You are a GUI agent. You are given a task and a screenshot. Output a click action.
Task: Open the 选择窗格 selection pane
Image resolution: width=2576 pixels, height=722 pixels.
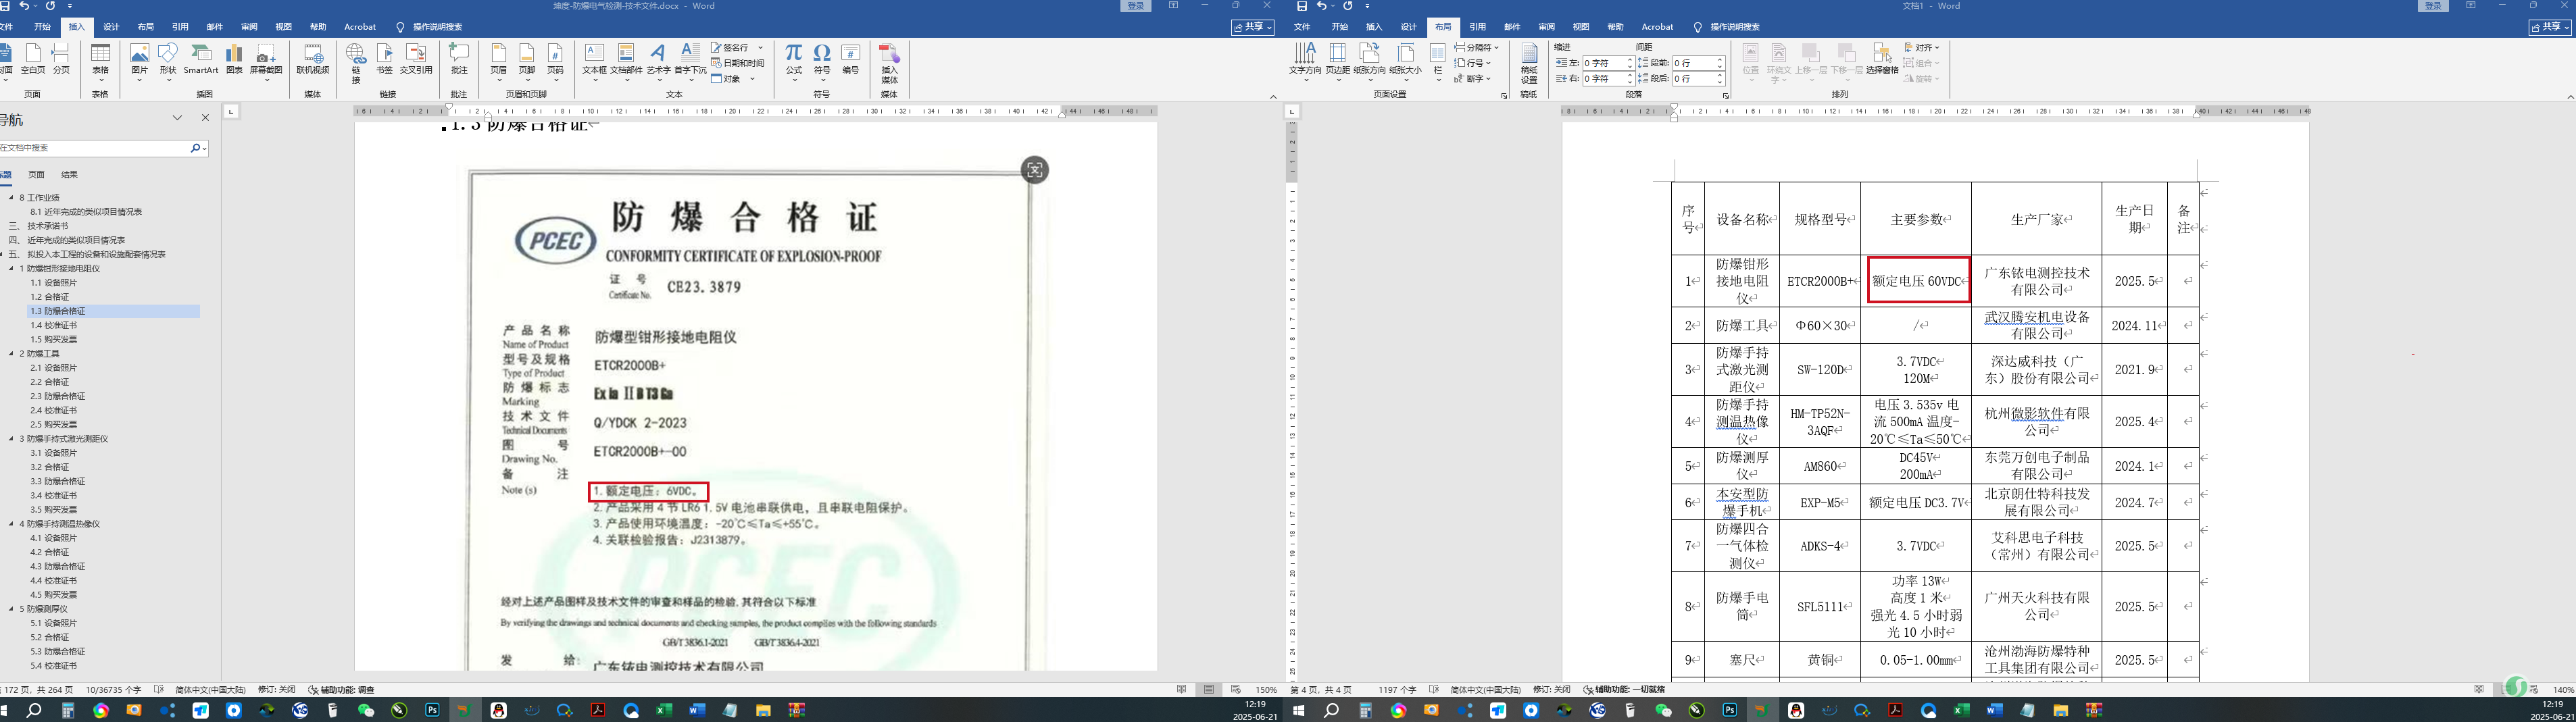point(1882,59)
